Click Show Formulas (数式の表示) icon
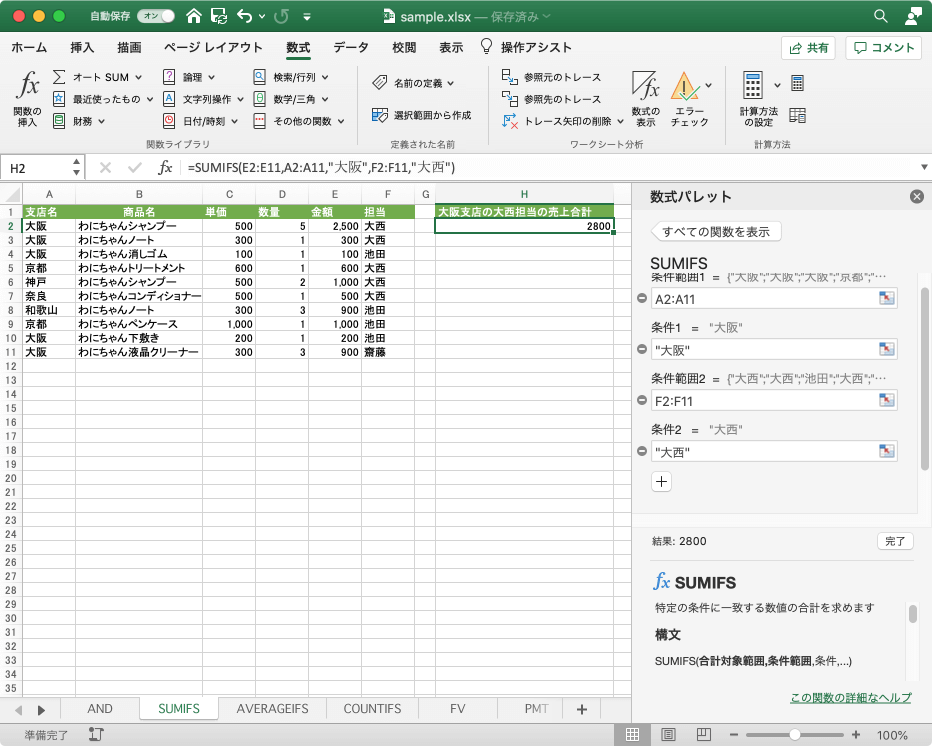The width and height of the screenshot is (932, 746). (646, 86)
